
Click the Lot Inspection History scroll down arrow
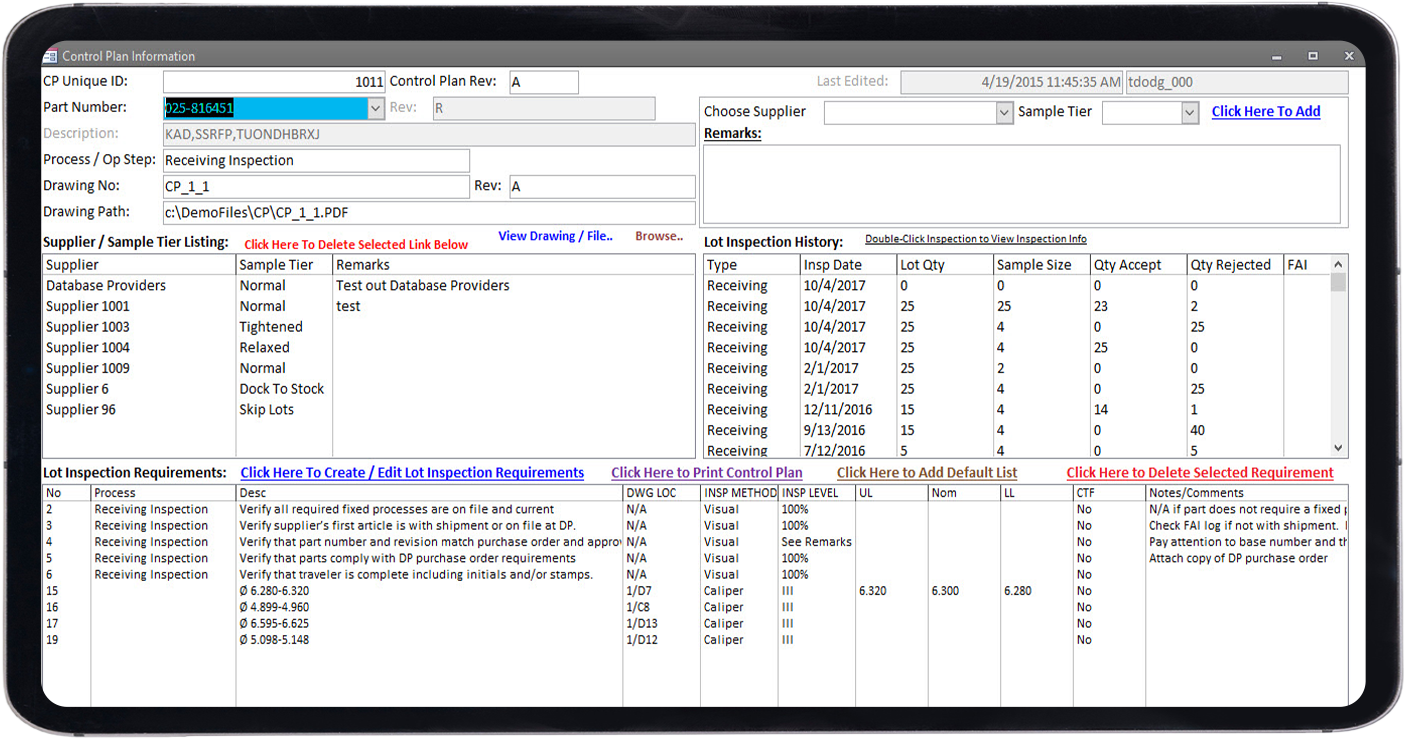point(1339,449)
